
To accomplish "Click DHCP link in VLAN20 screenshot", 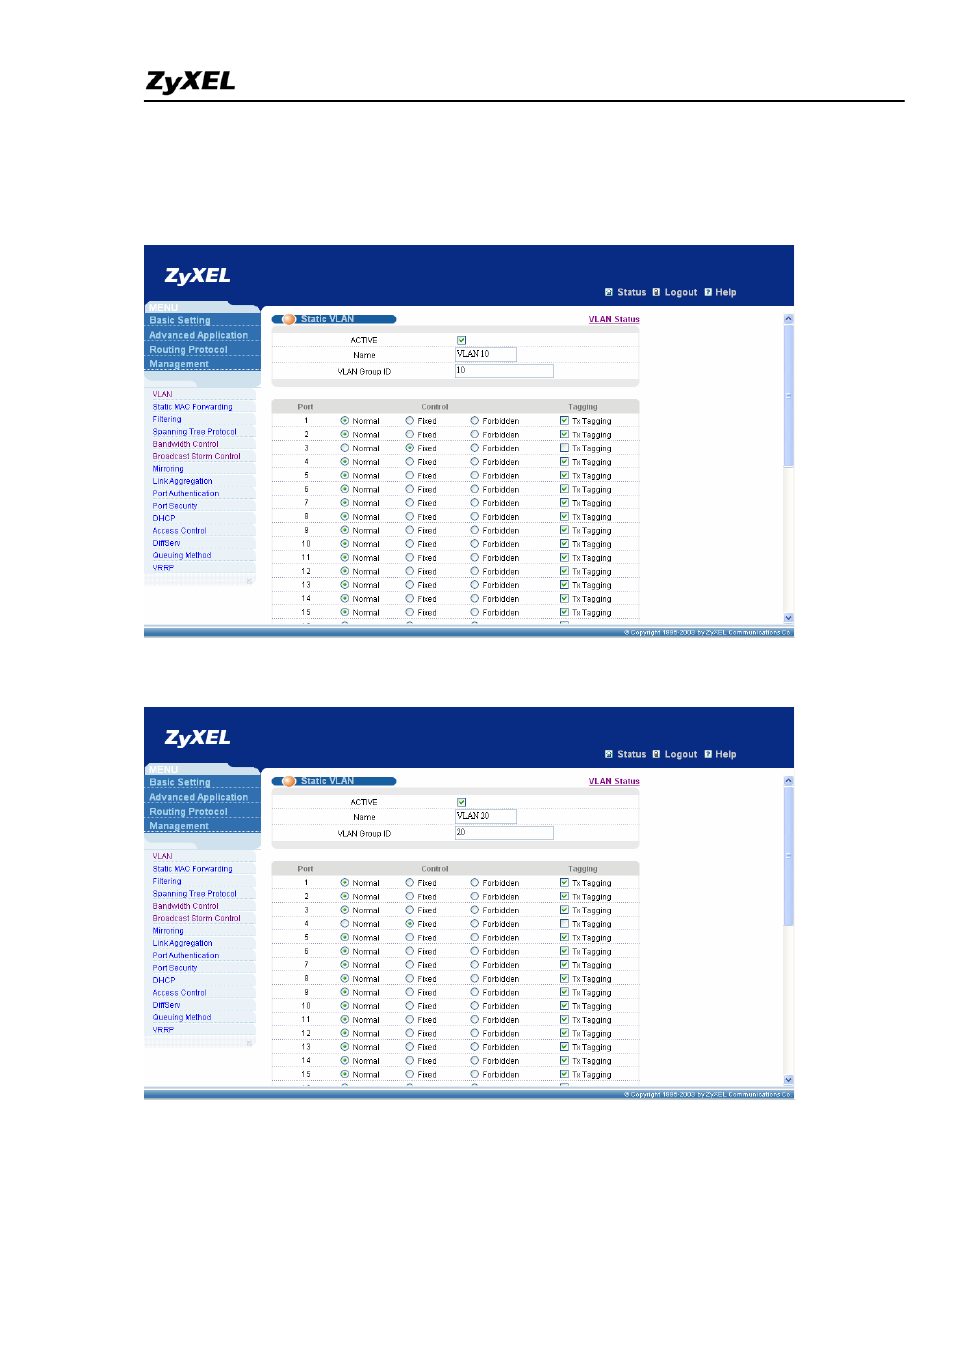I will pyautogui.click(x=164, y=980).
